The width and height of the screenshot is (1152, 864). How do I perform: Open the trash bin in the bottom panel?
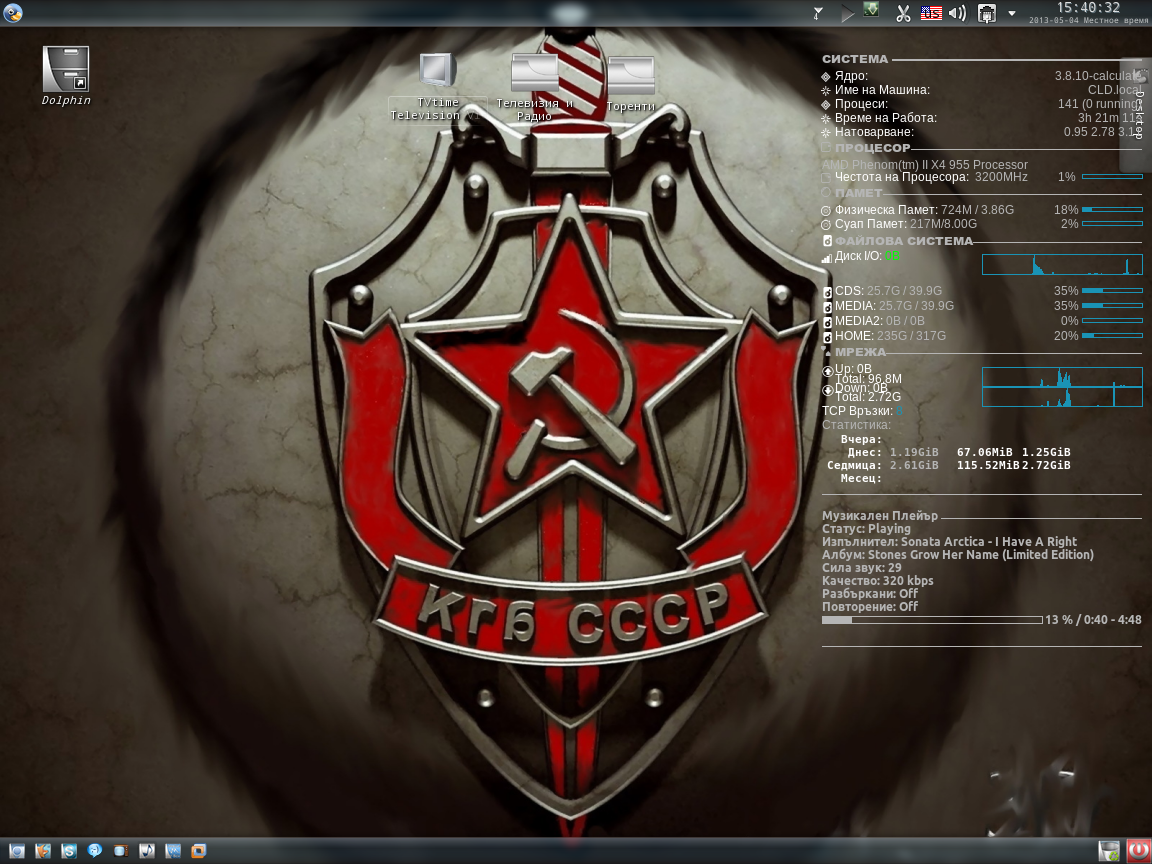tap(1109, 851)
